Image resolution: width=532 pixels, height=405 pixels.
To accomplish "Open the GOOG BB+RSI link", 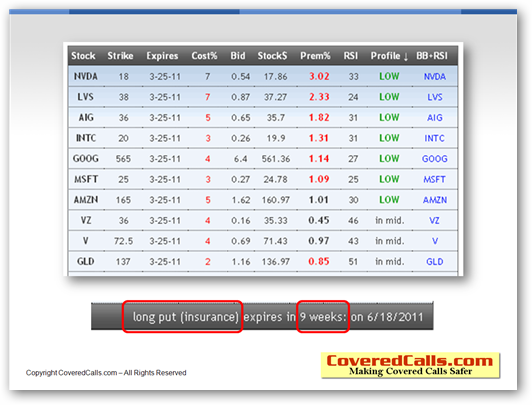I will click(435, 159).
